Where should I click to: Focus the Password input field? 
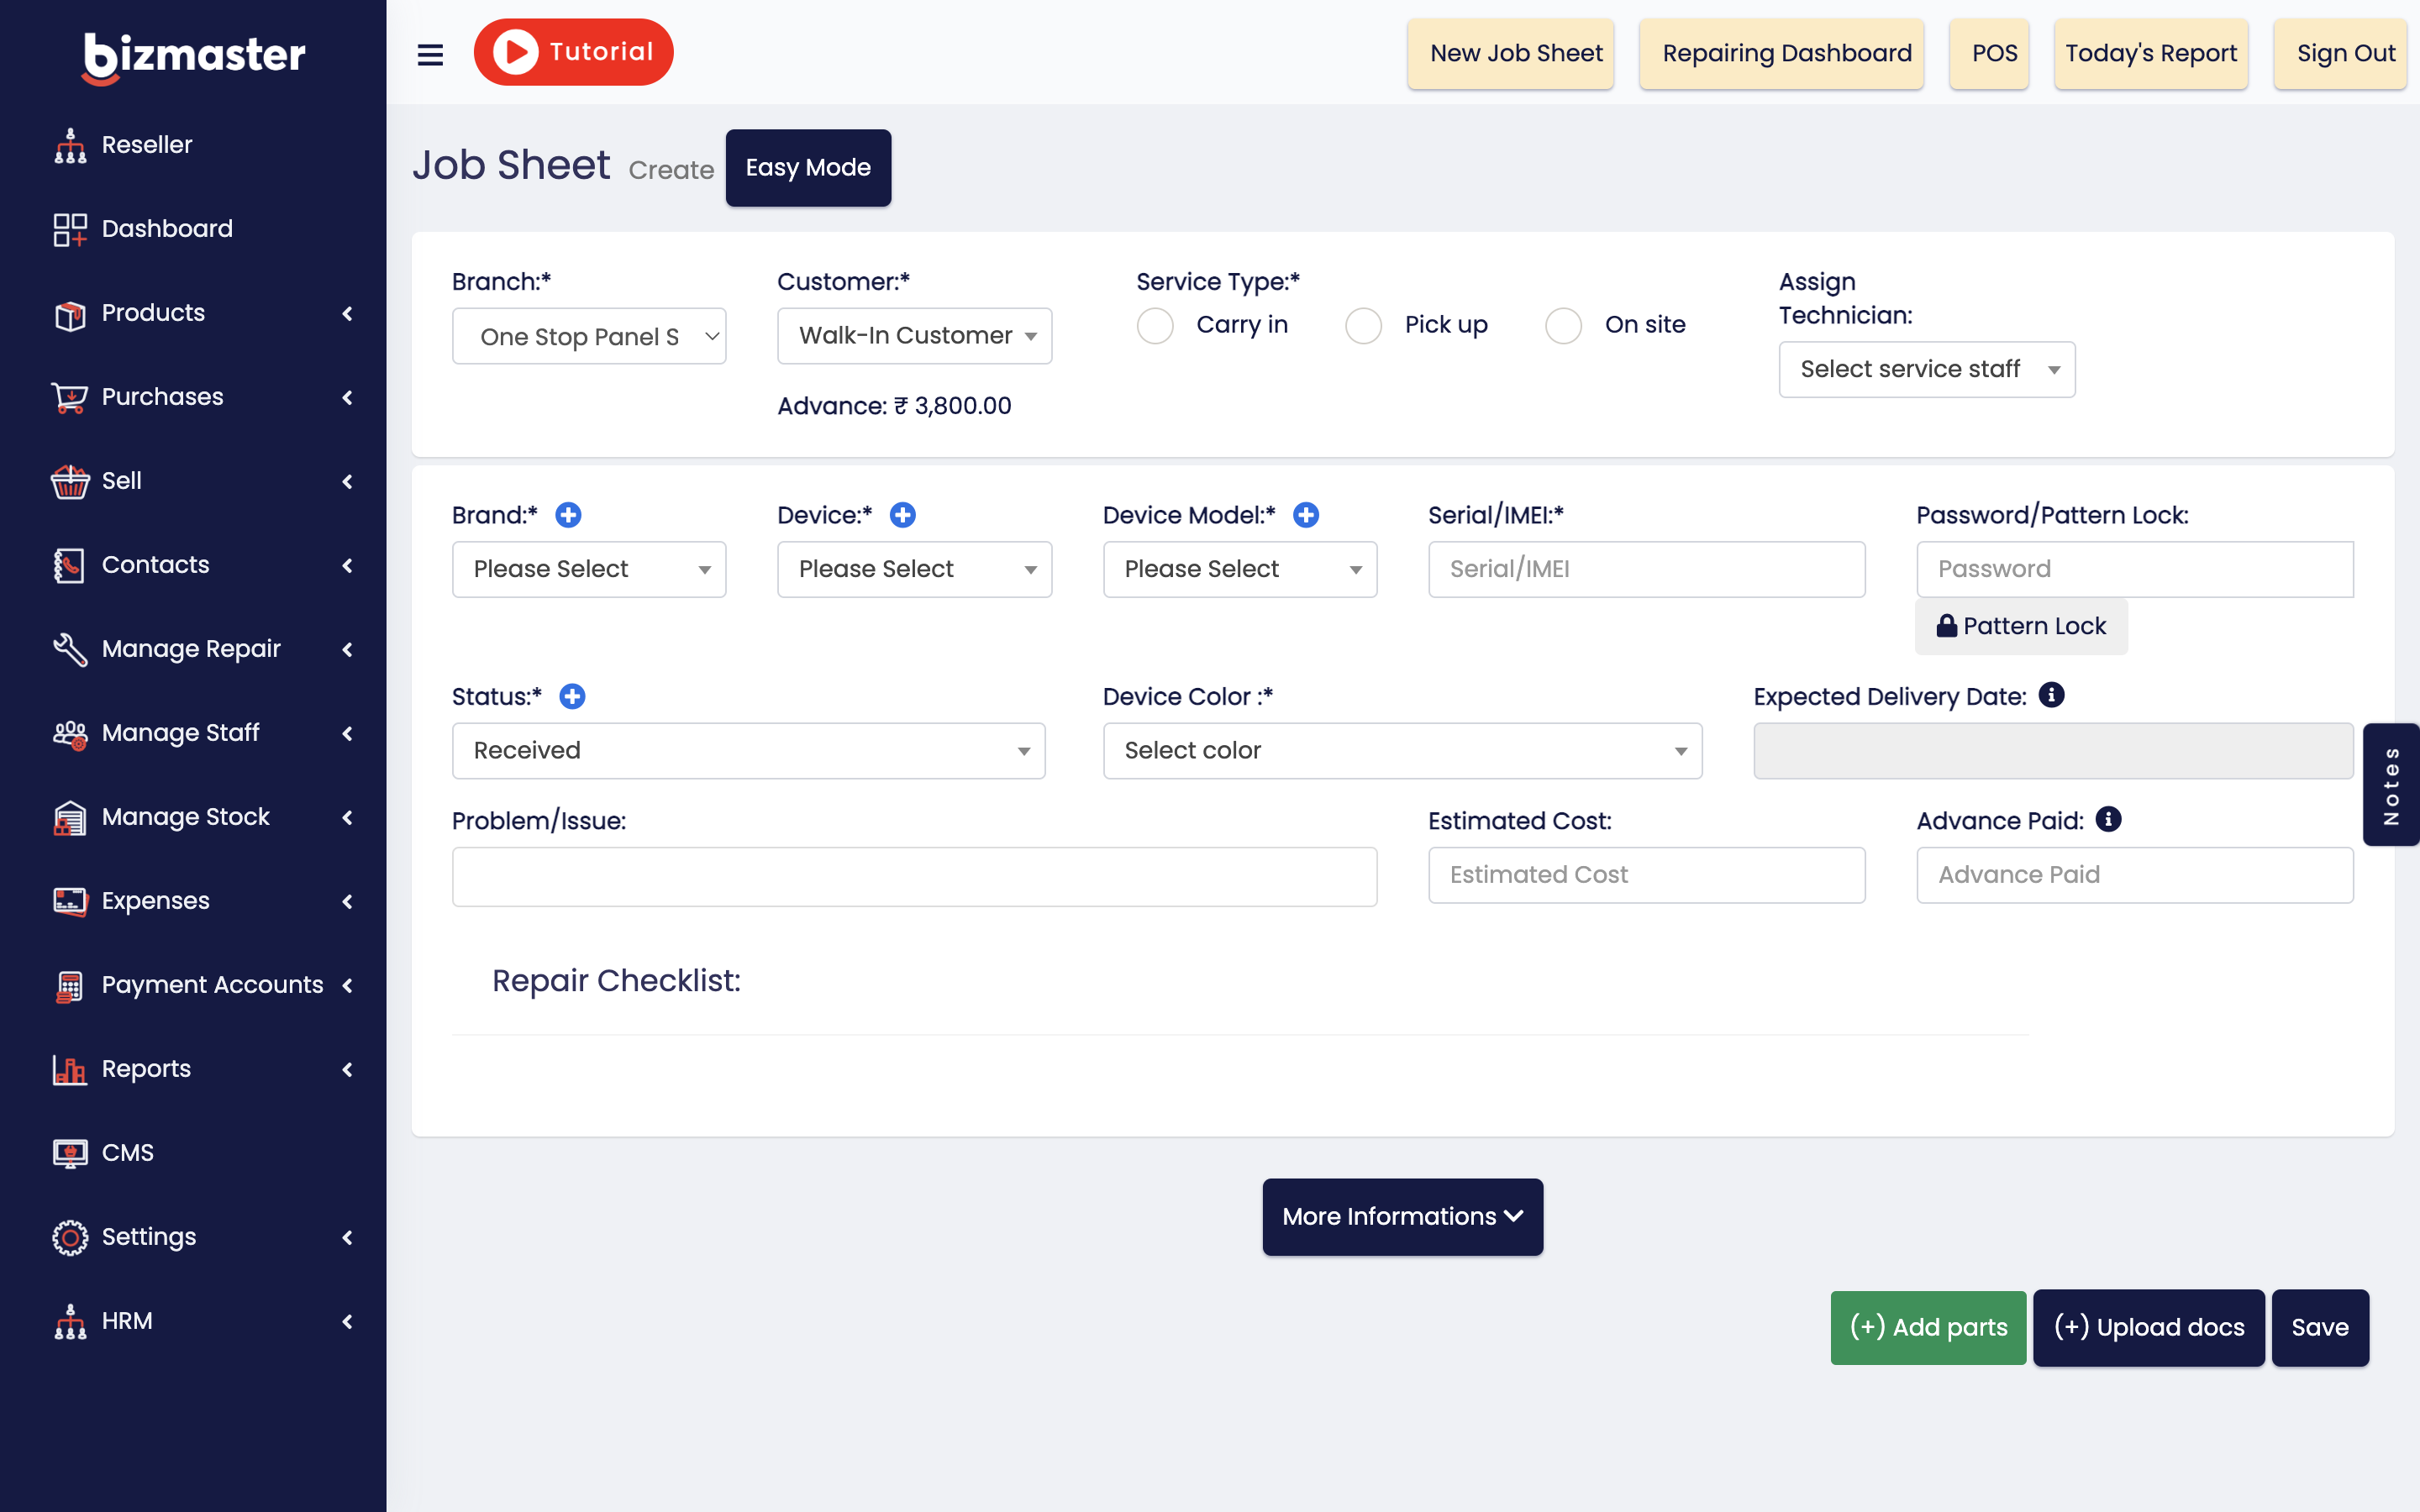pyautogui.click(x=2135, y=569)
